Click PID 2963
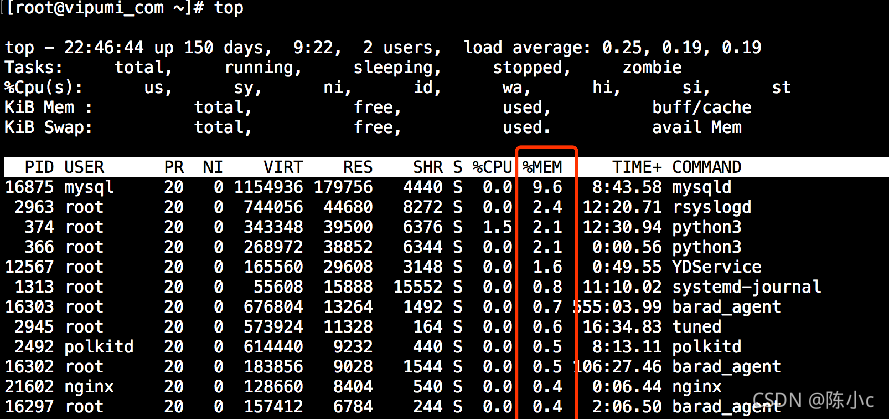Viewport: 890px width, 419px height. (35, 207)
